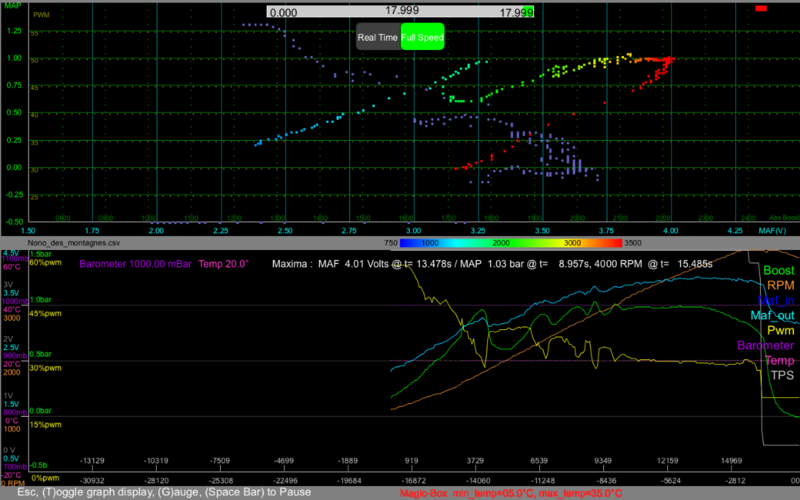Click the 'Temp 20.0°' reading
This screenshot has height=500, width=800.
[223, 264]
